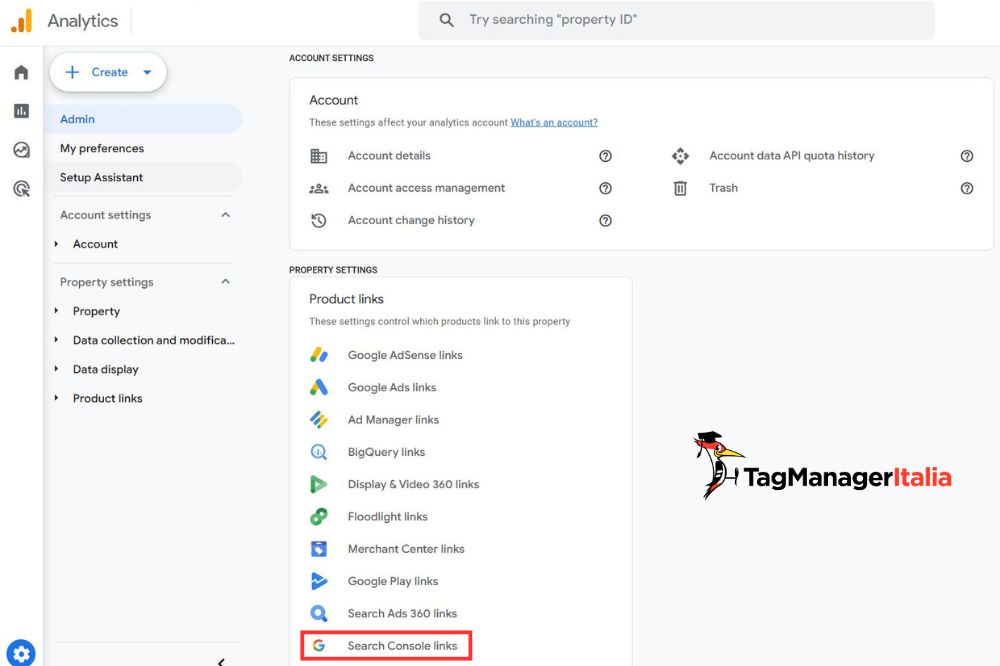Expand the Data display tree item

click(57, 369)
